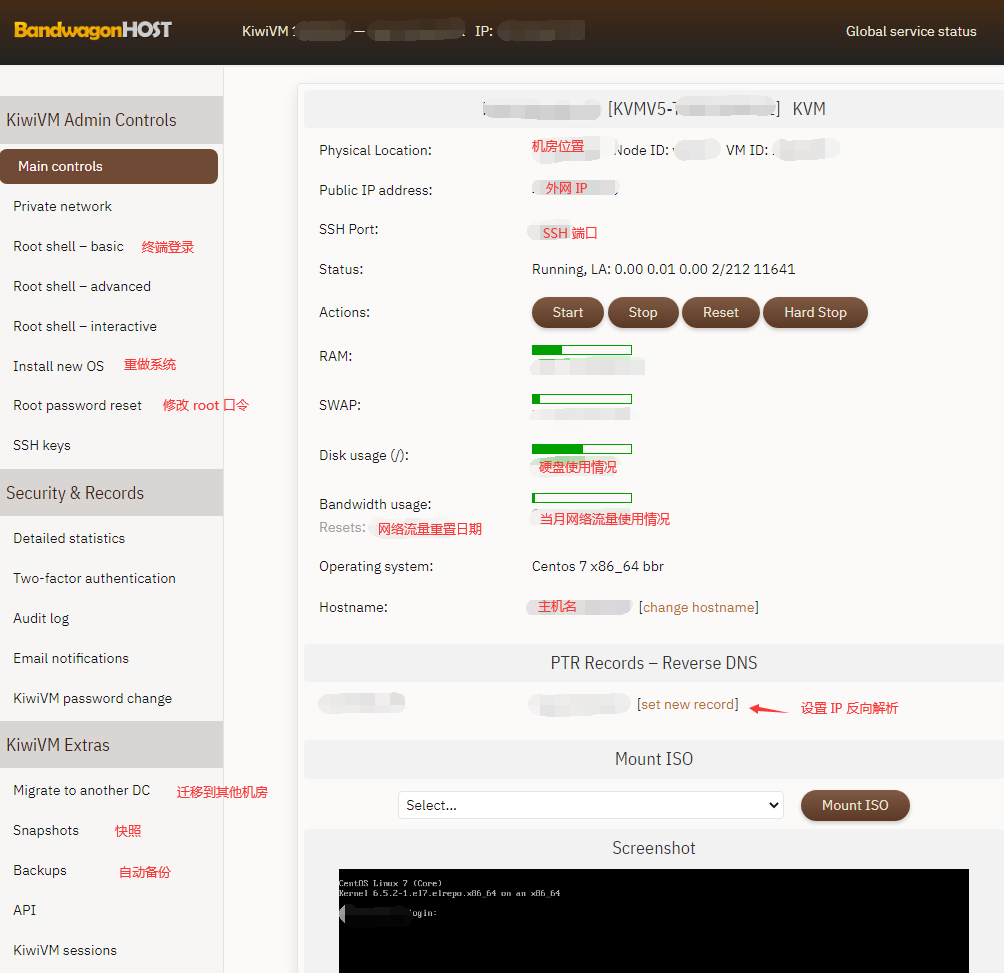Open Root shell – basic
The image size is (1004, 973).
pos(68,246)
